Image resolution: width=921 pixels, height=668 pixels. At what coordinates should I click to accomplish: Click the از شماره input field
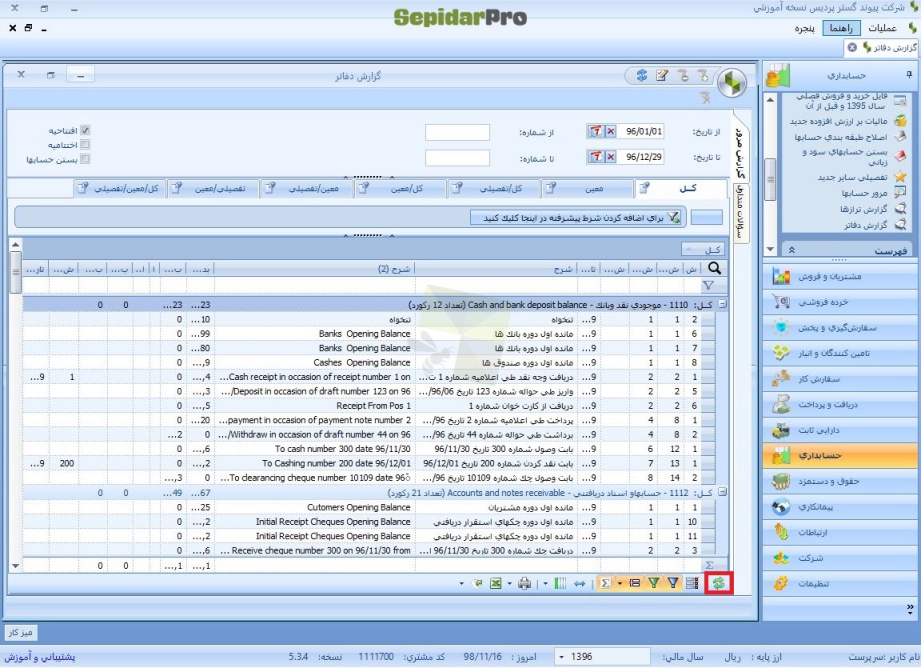pos(458,132)
